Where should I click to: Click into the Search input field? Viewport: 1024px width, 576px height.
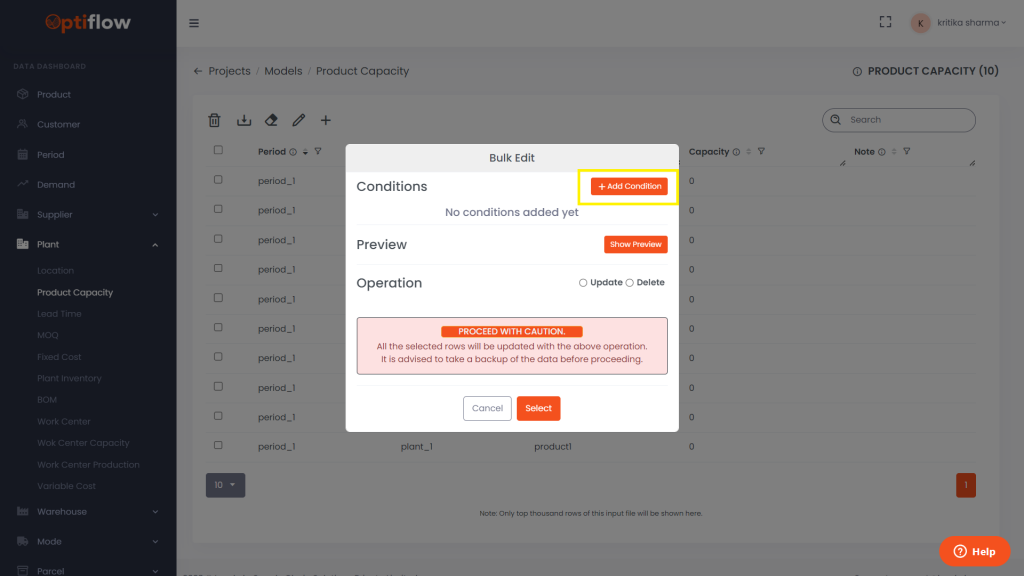pyautogui.click(x=906, y=120)
